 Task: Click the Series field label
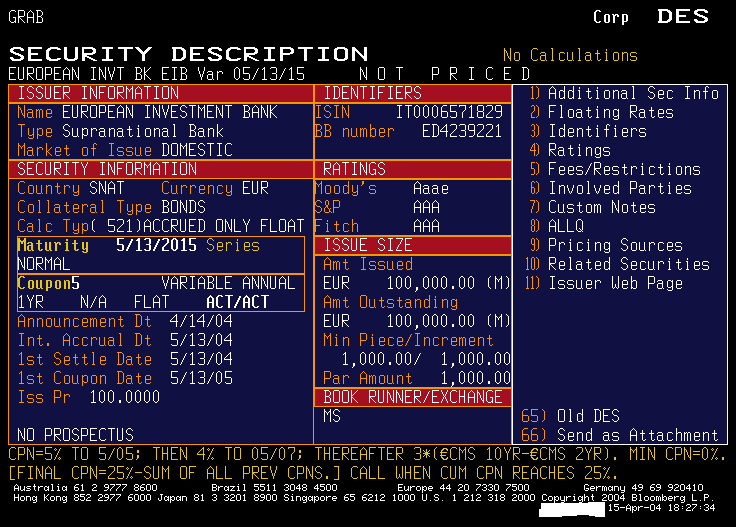click(233, 245)
